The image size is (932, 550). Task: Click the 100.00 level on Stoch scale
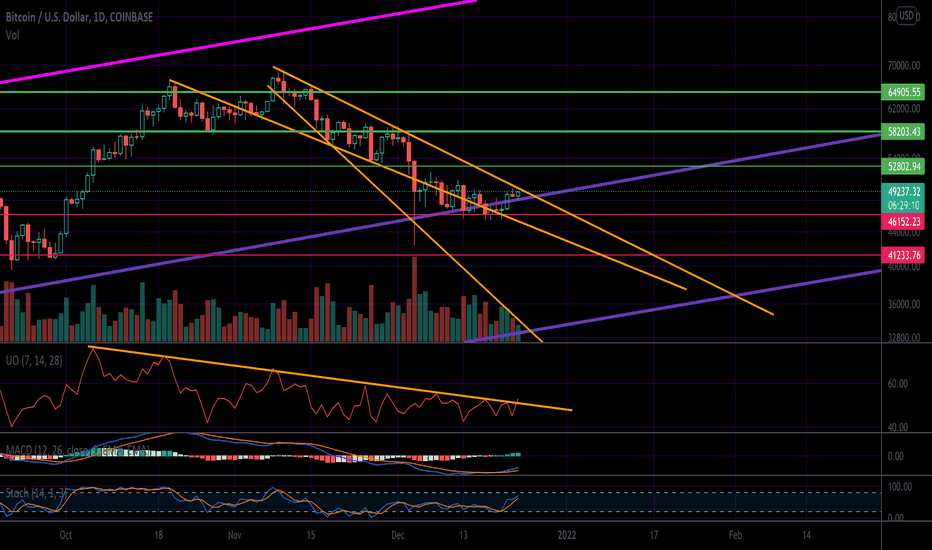pos(899,487)
